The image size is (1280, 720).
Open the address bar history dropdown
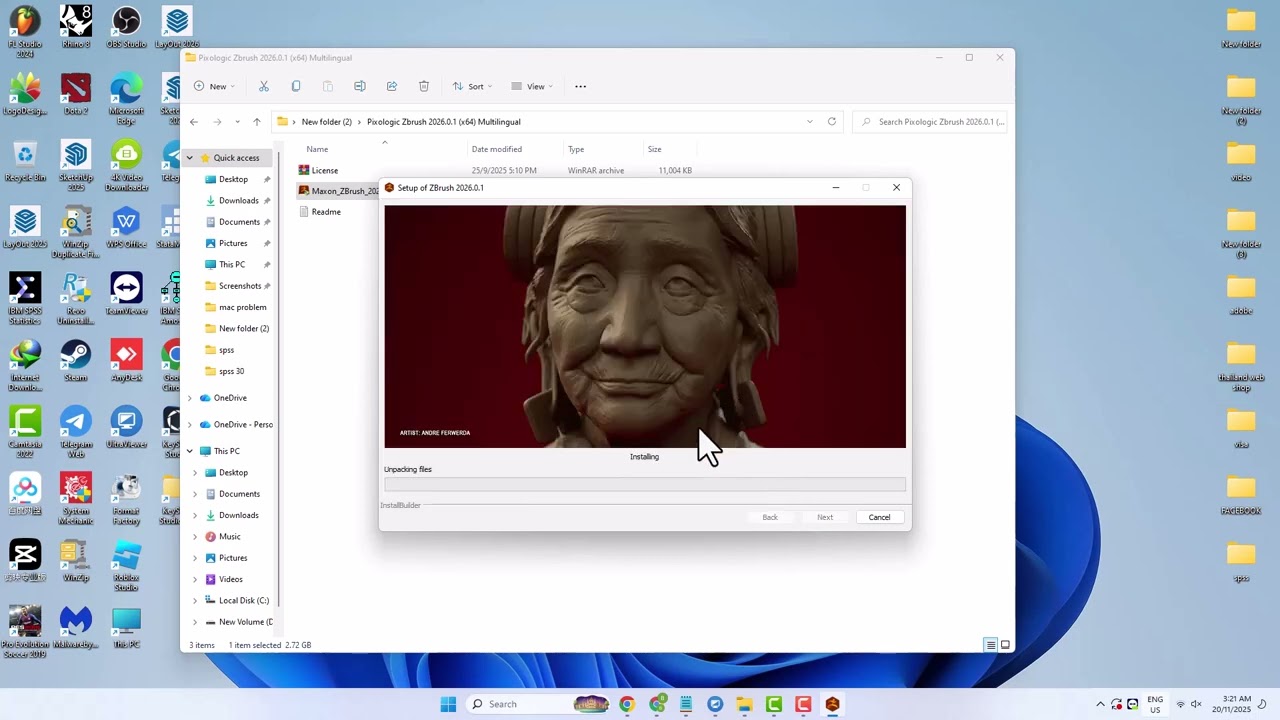pos(809,121)
